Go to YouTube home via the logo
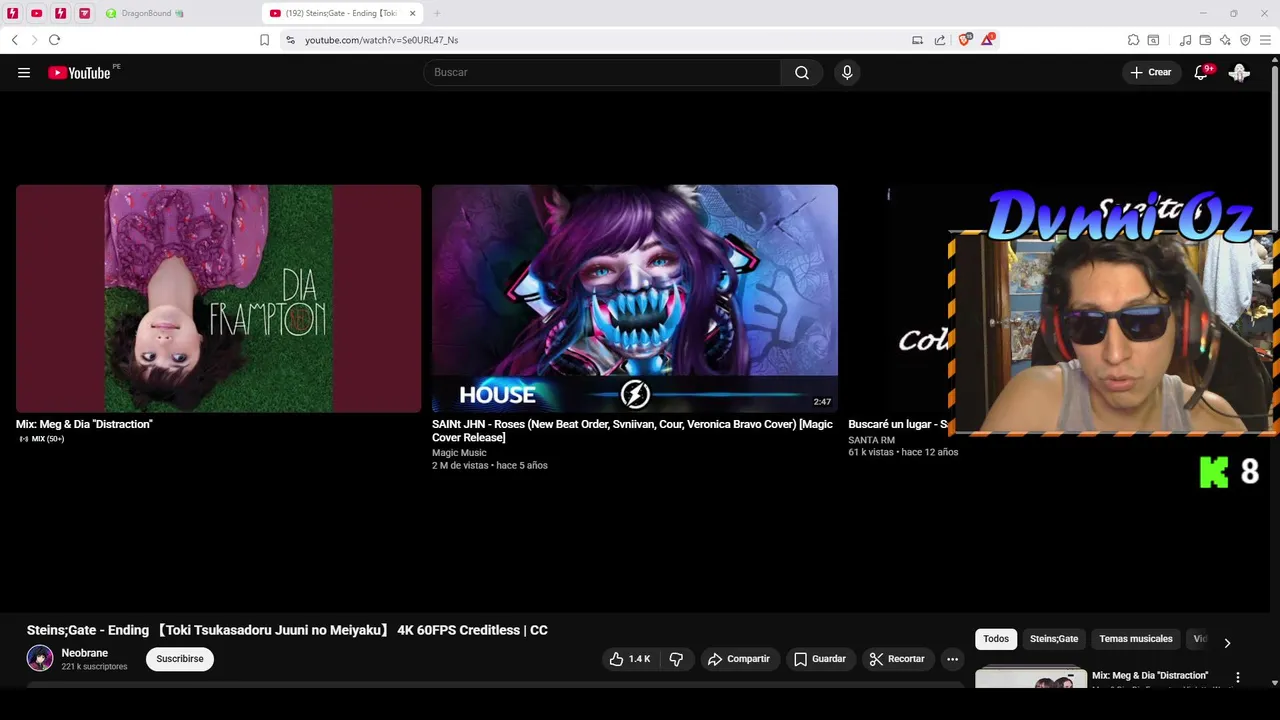The image size is (1280, 720). coord(79,72)
